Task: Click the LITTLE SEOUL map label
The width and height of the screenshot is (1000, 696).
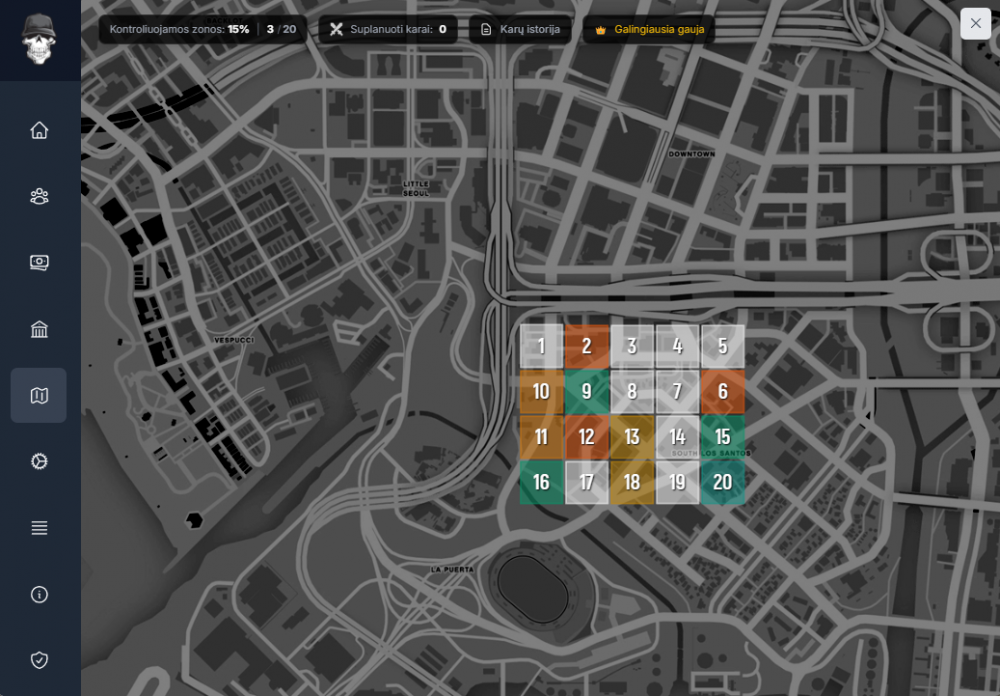Action: 416,188
